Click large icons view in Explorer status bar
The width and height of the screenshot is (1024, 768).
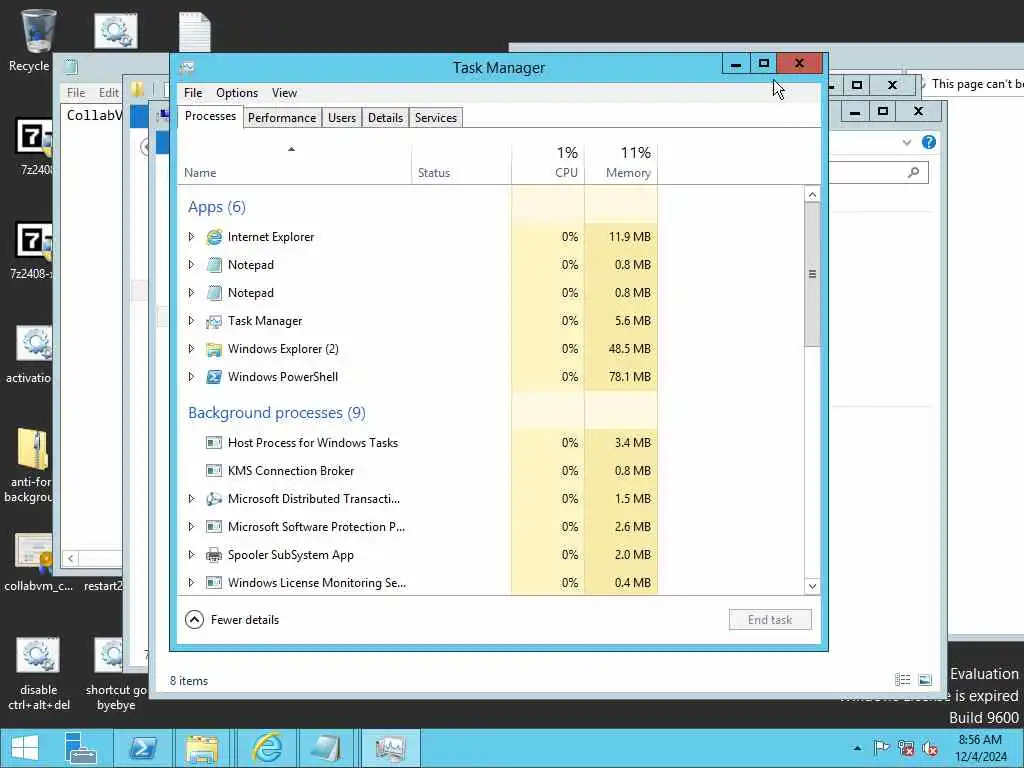(925, 680)
